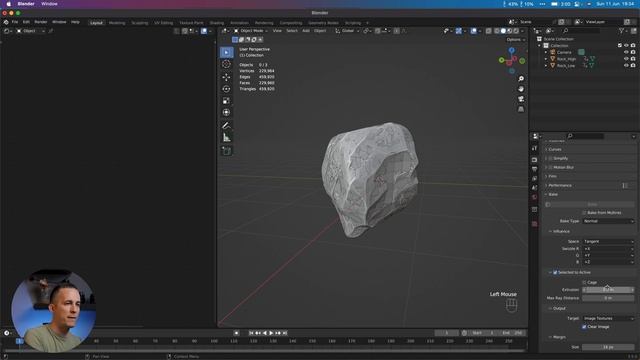This screenshot has width=640, height=360.
Task: Open the viewport View menu button
Action: [x=277, y=31]
